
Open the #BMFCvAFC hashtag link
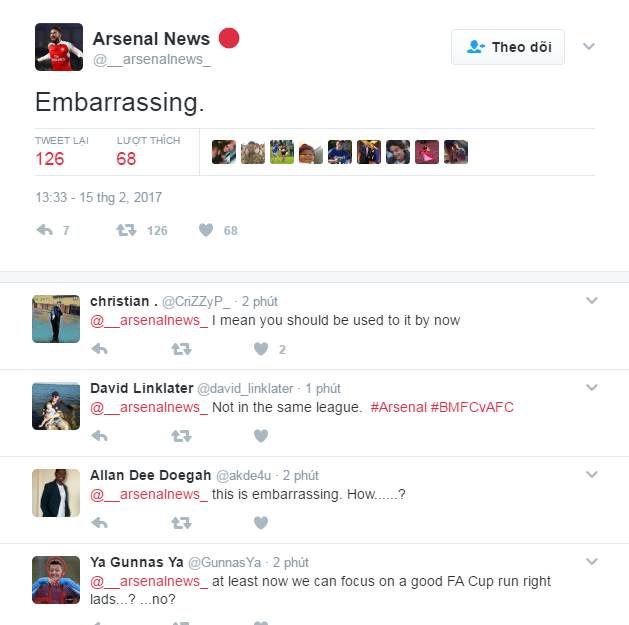tap(472, 408)
